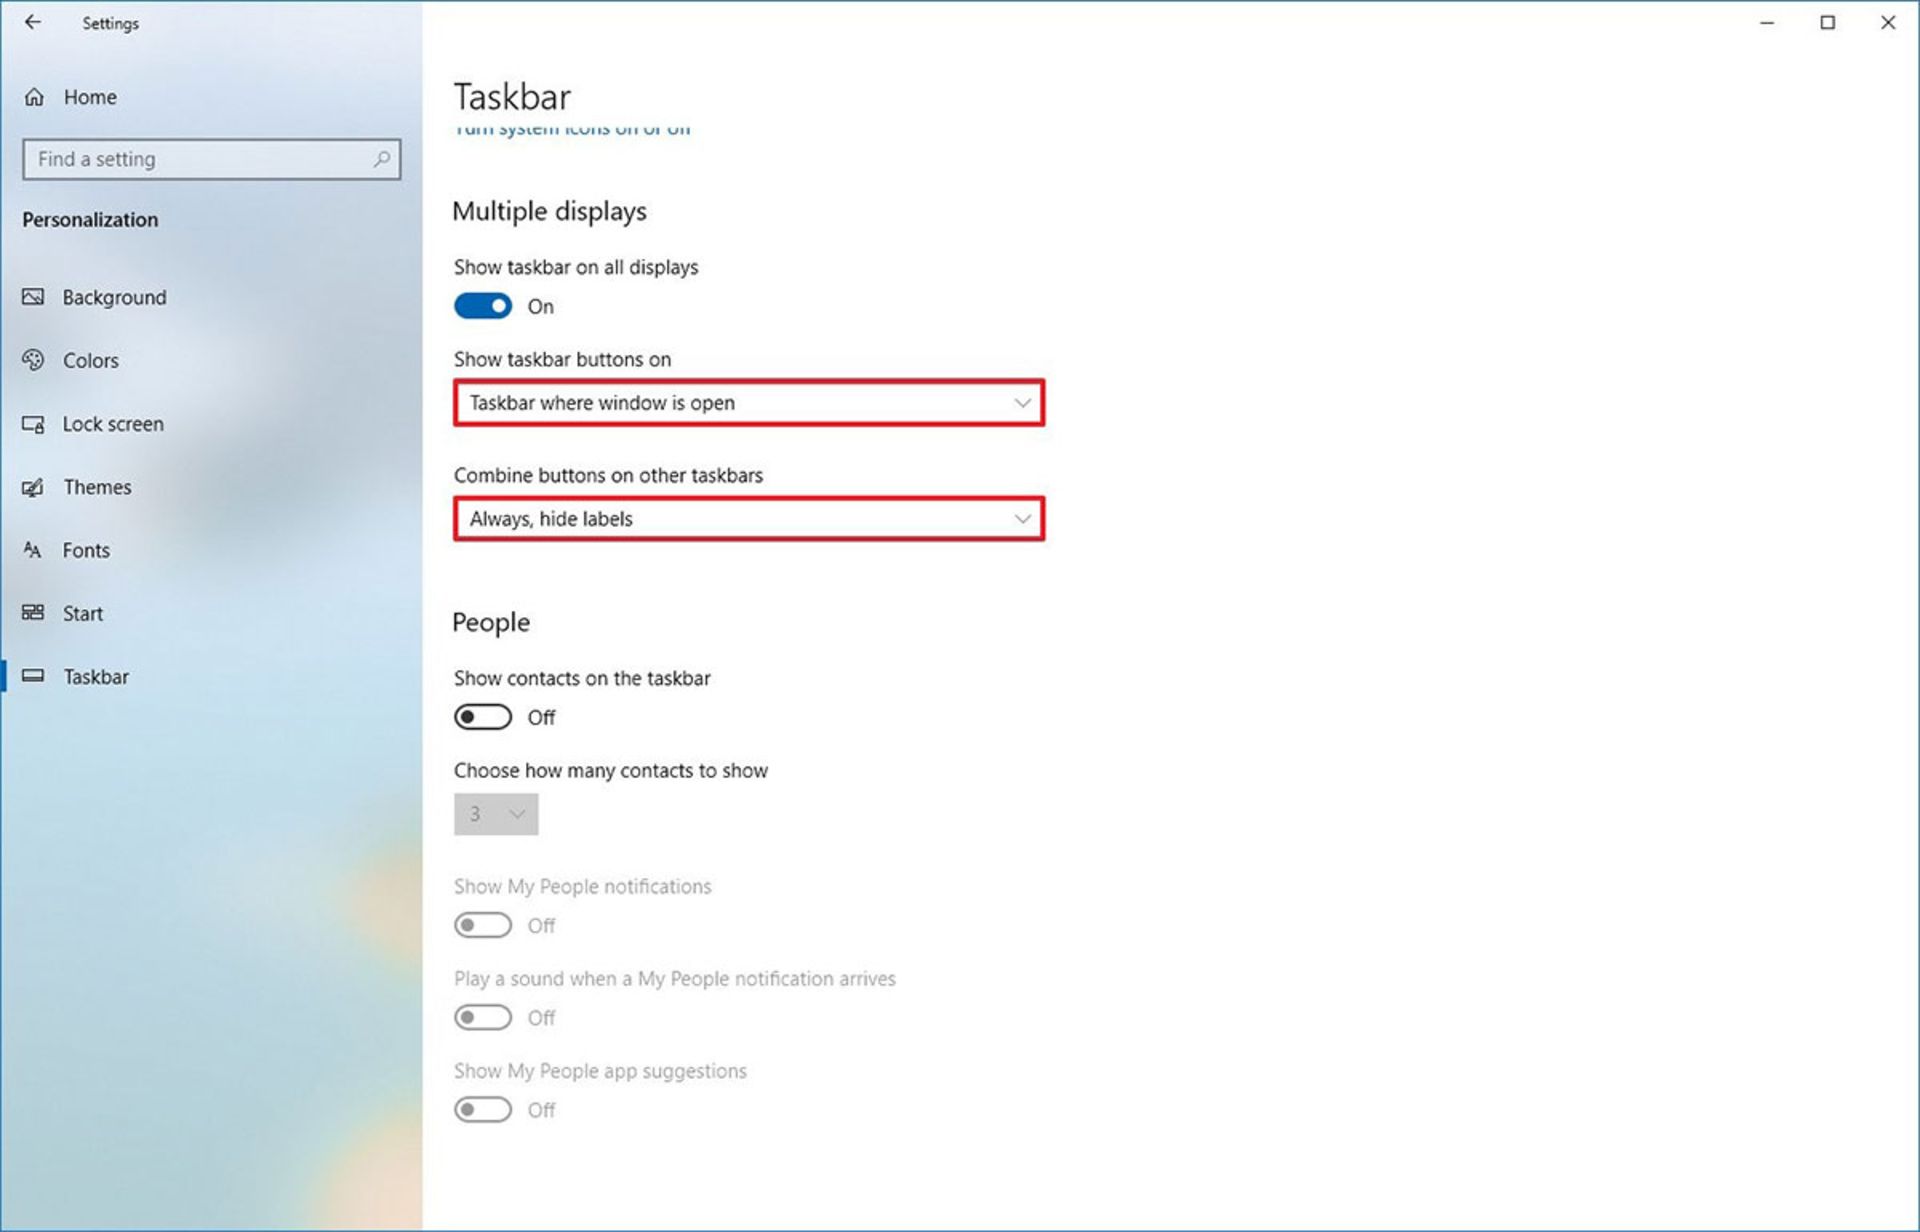Expand Combine buttons on other taskbars dropdown
The height and width of the screenshot is (1232, 1920).
[x=749, y=518]
